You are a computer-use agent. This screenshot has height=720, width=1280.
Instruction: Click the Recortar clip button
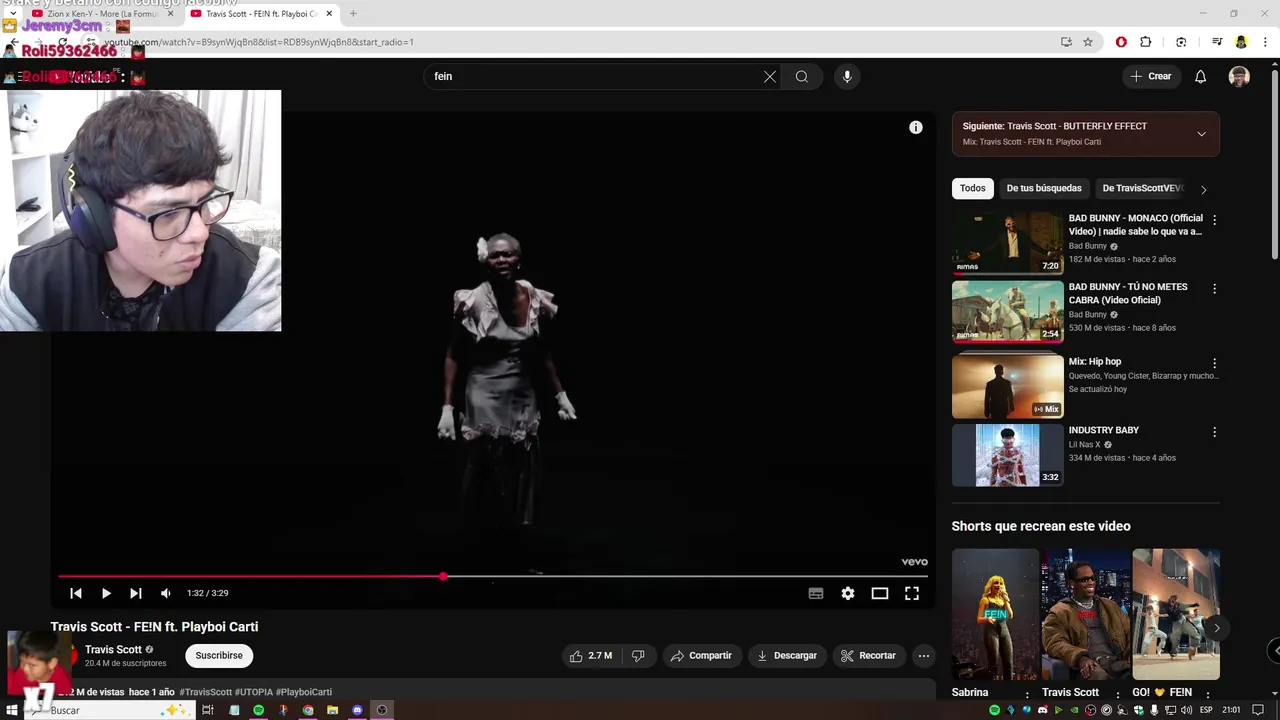coord(868,656)
